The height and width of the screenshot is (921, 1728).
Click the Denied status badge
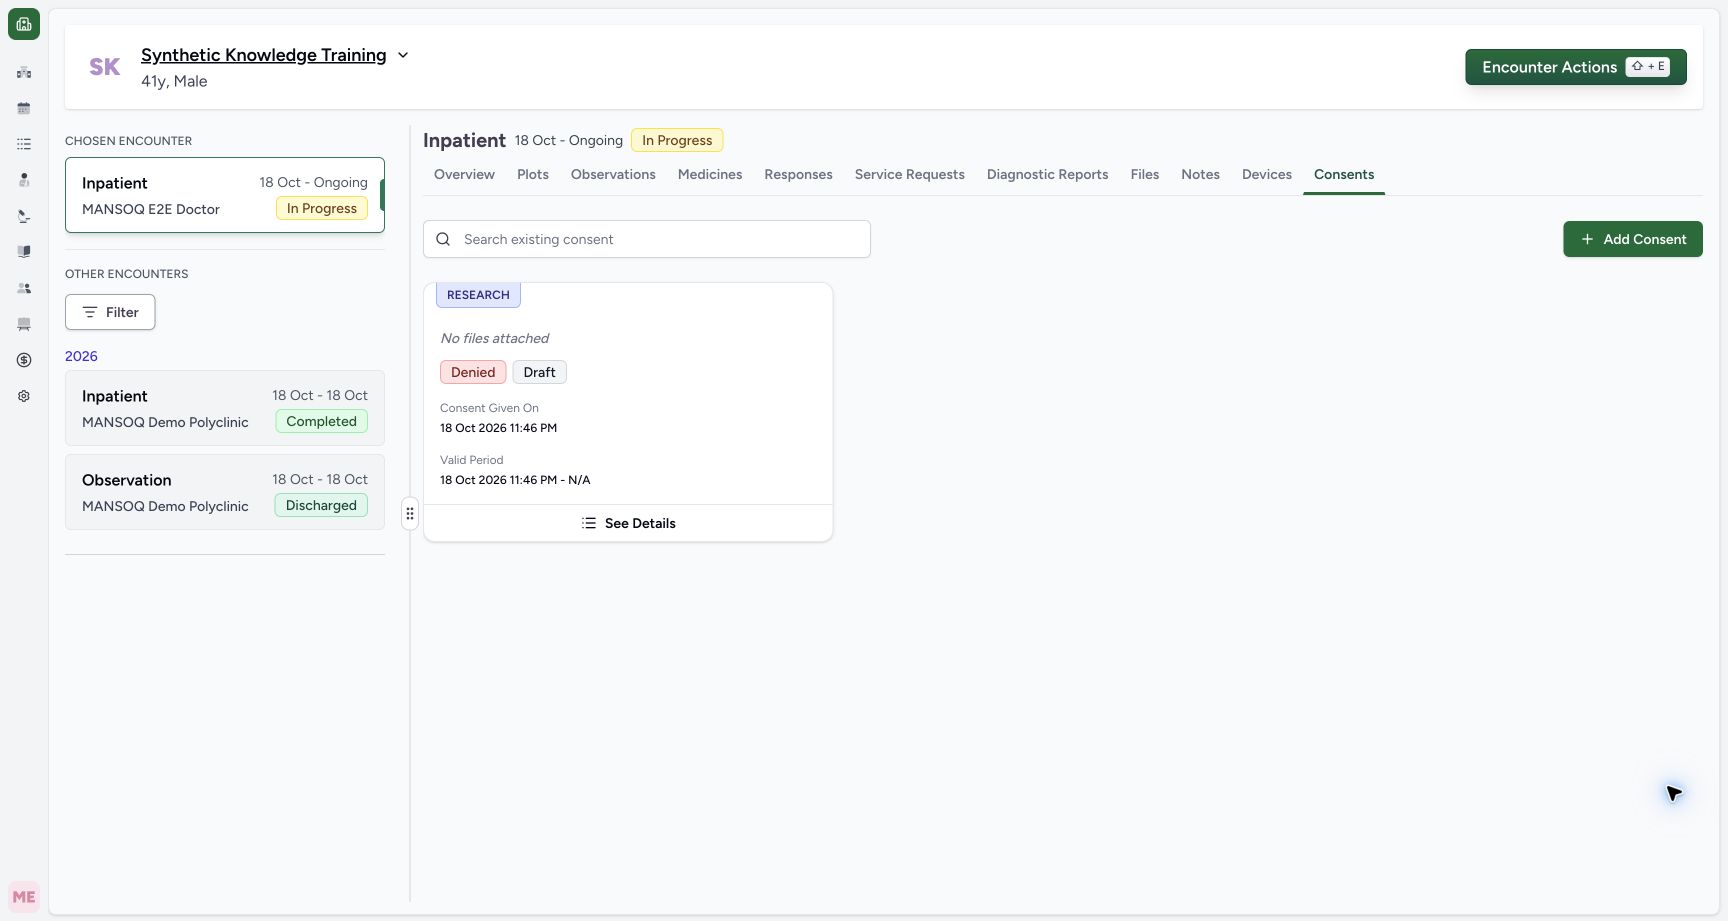pyautogui.click(x=473, y=372)
